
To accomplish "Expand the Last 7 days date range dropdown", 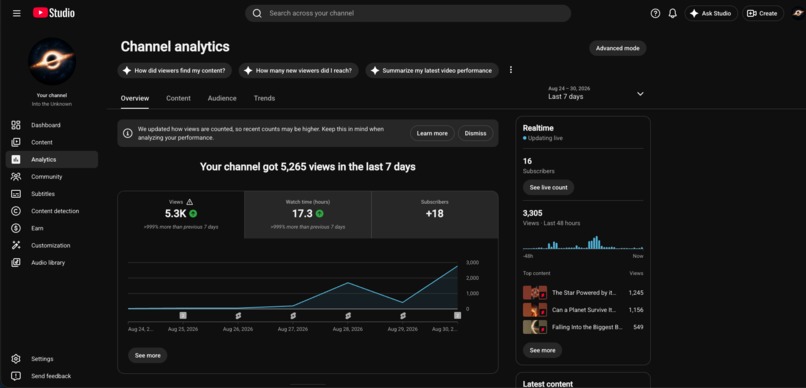I will point(596,93).
